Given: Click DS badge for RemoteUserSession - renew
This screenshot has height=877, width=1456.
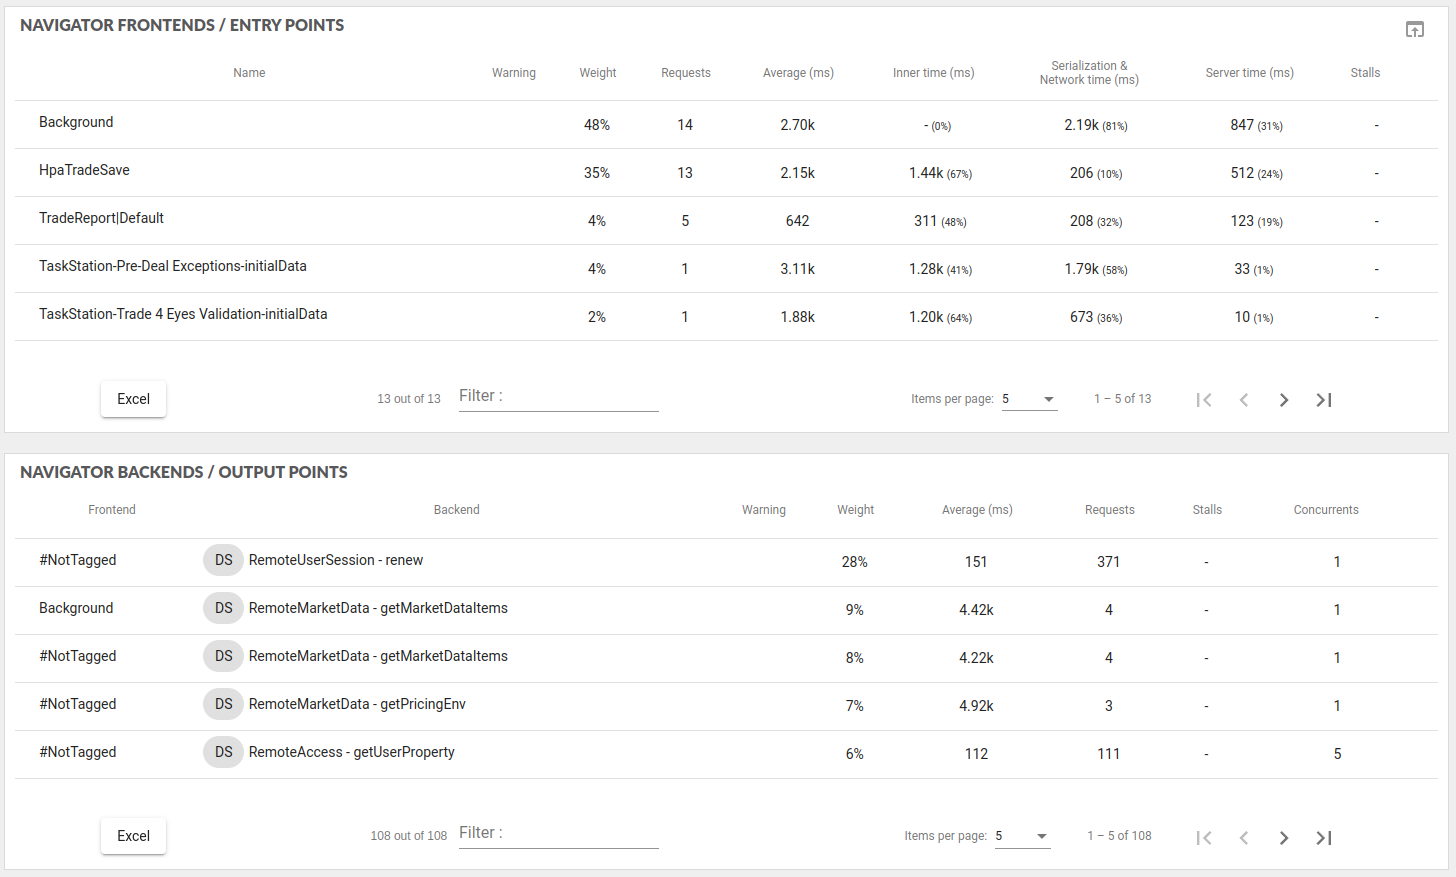Looking at the screenshot, I should [223, 560].
